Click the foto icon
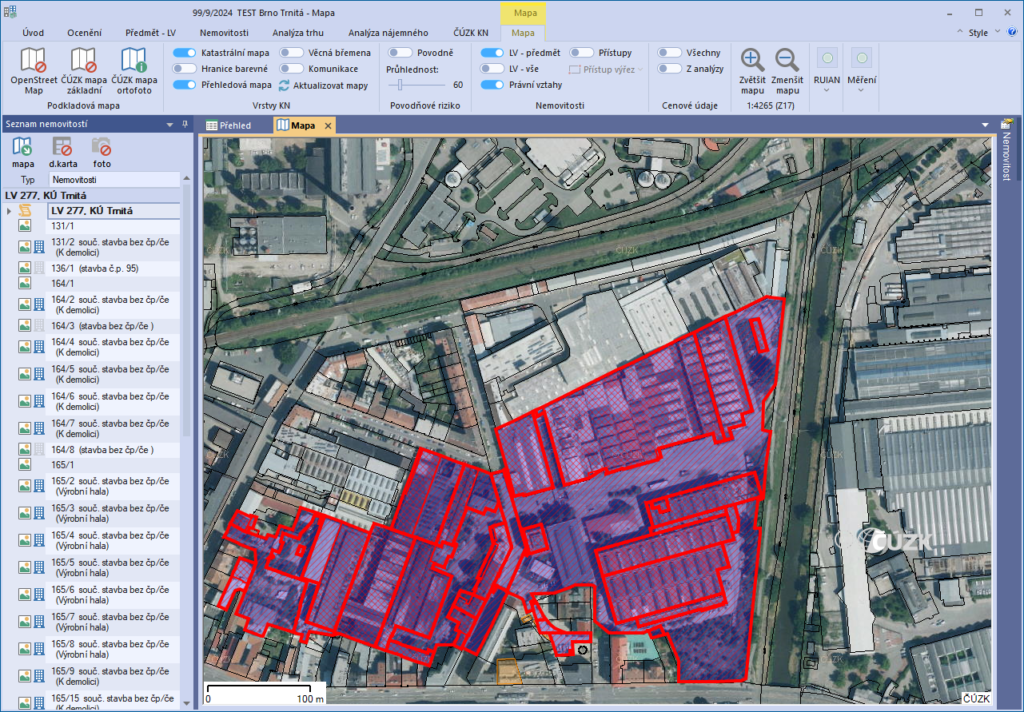 coord(102,147)
